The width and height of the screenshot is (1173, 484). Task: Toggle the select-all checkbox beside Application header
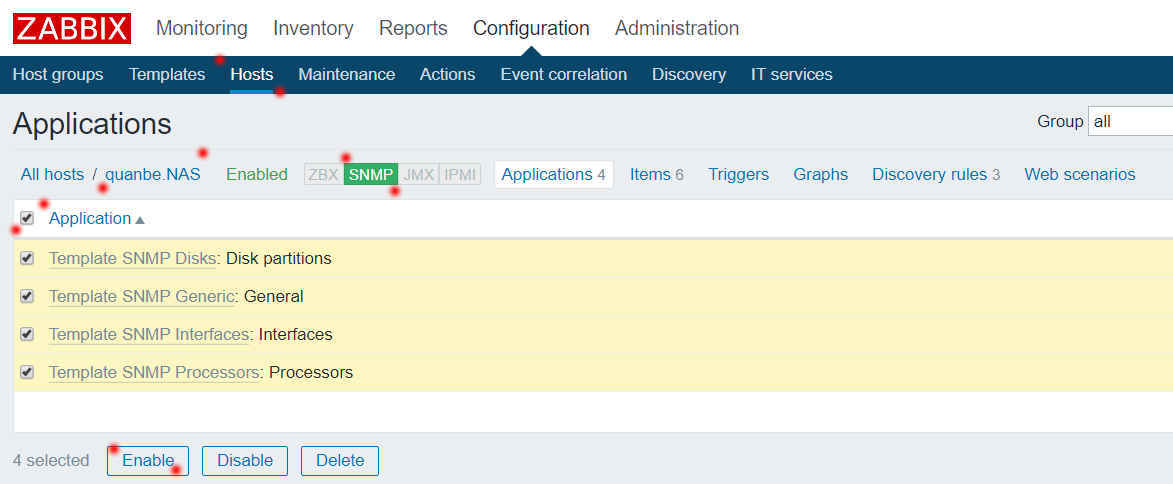coord(27,218)
